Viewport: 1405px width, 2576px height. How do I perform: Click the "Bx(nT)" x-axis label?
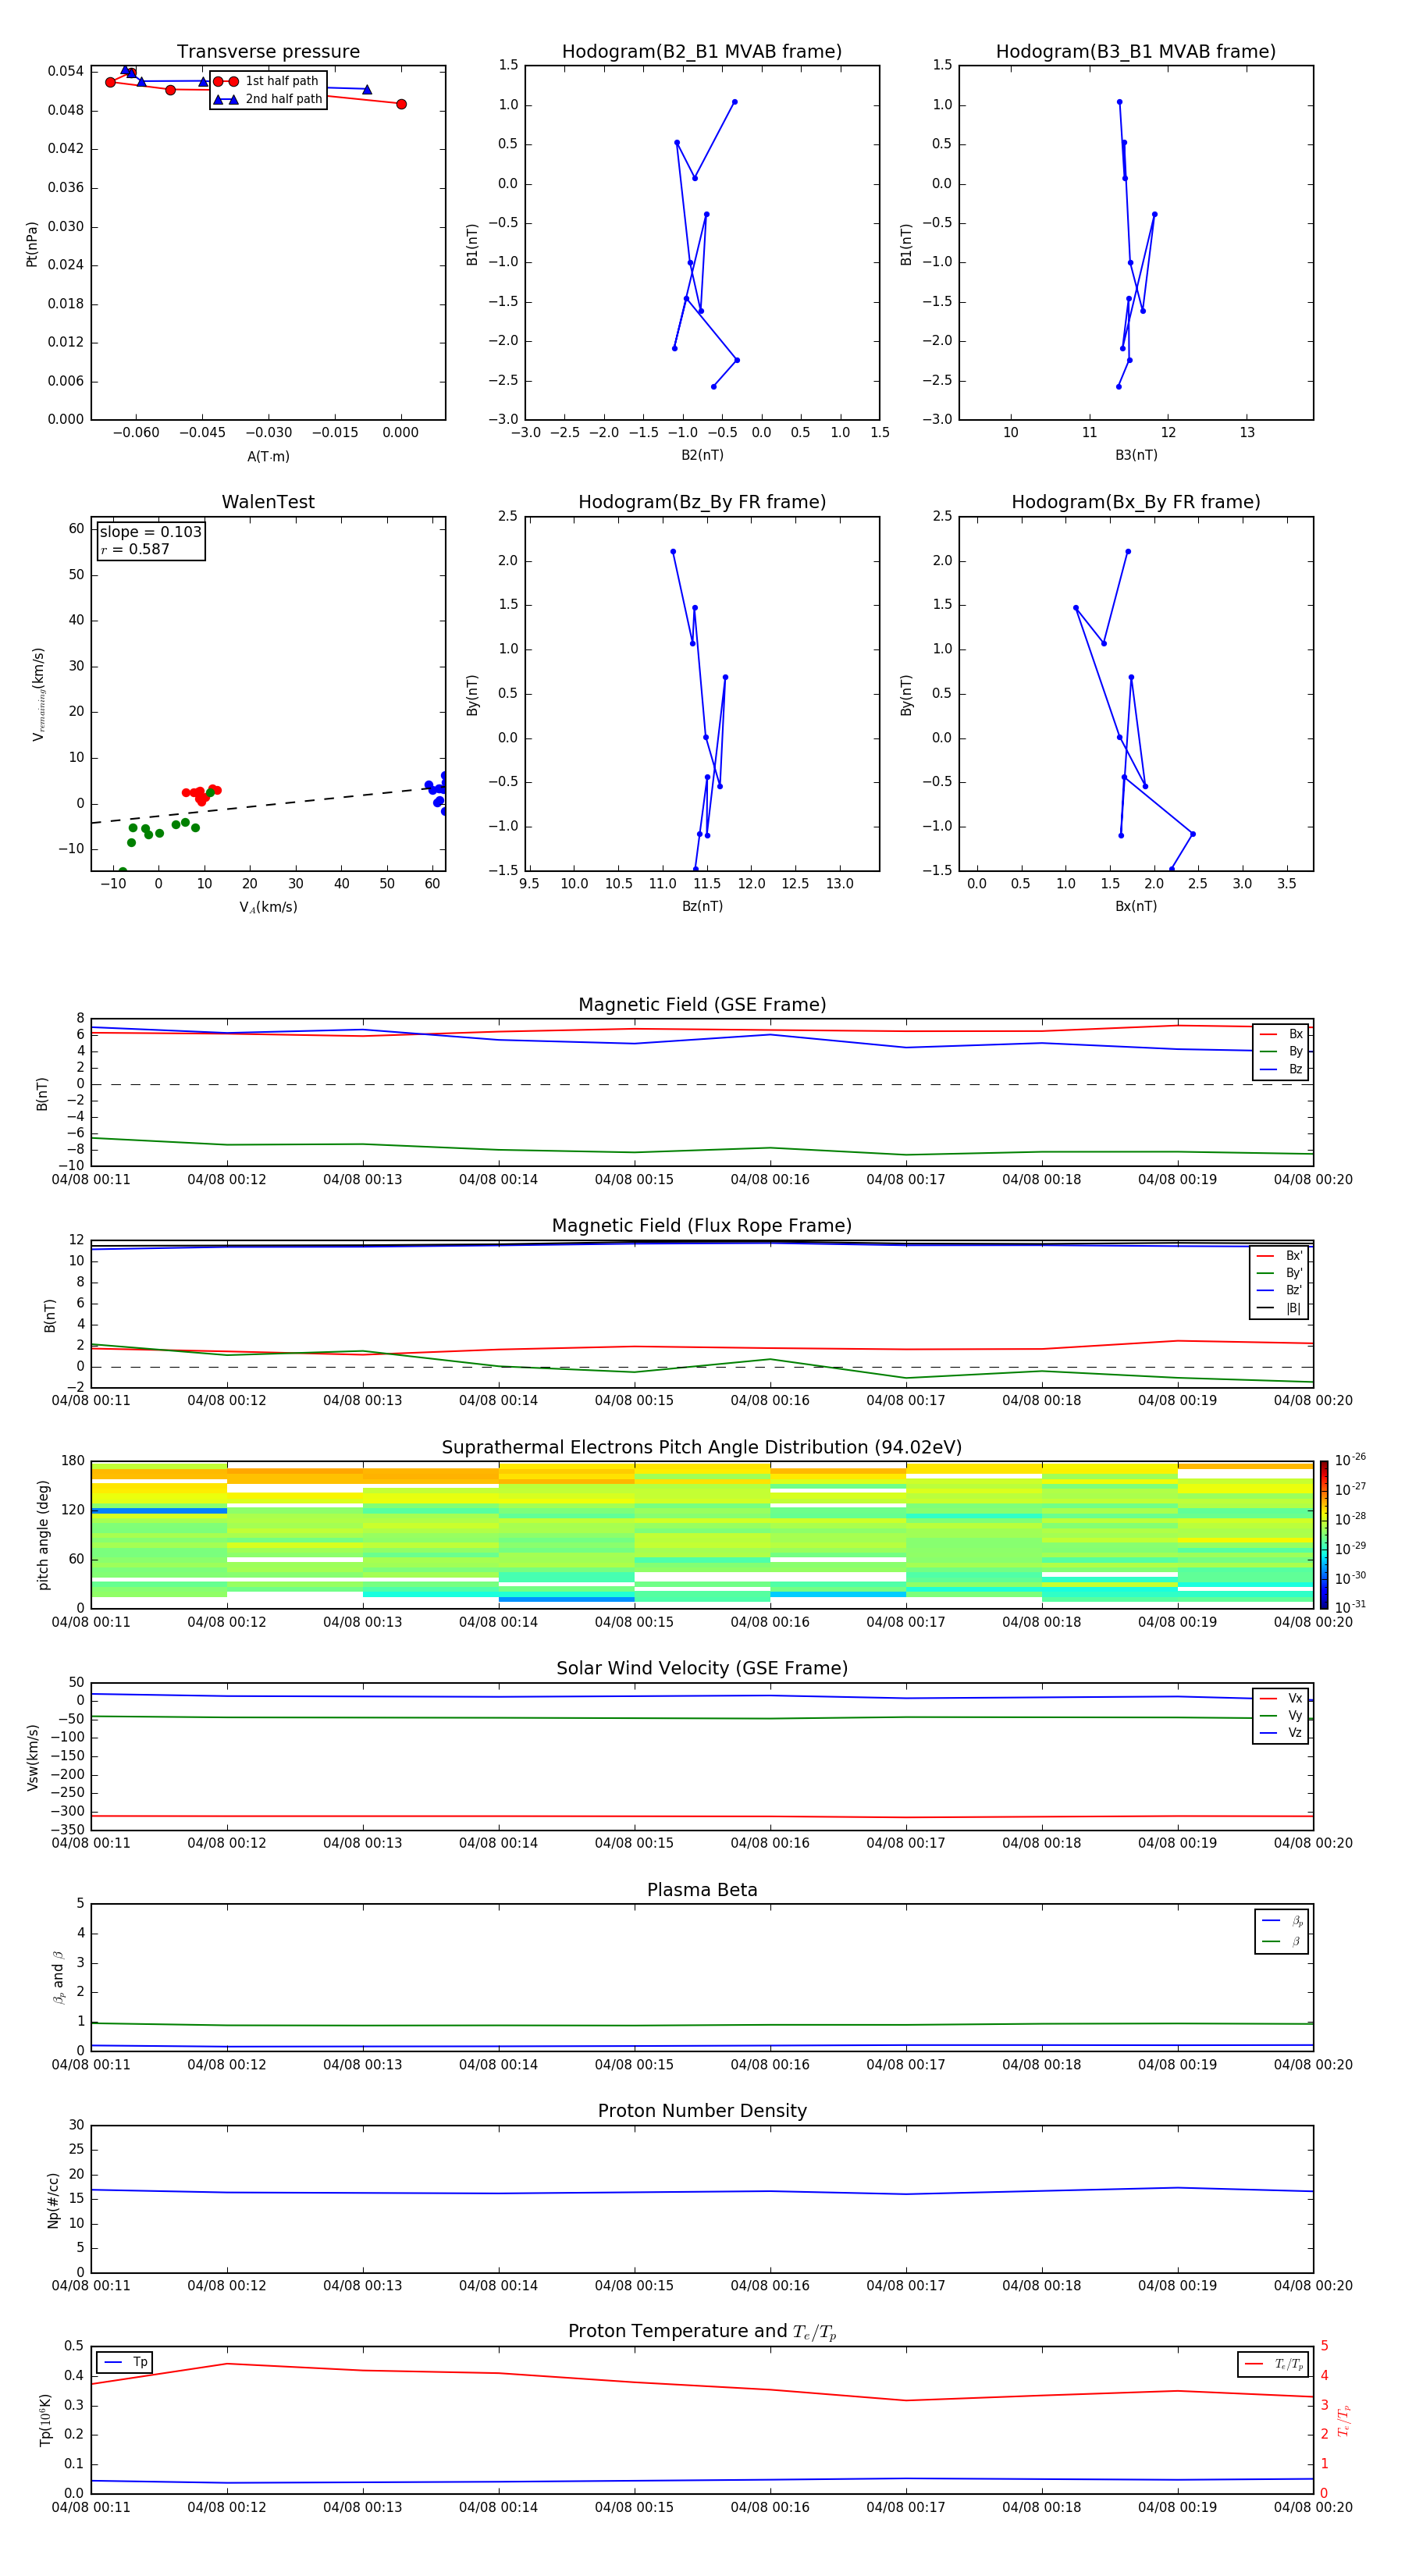tap(1136, 906)
